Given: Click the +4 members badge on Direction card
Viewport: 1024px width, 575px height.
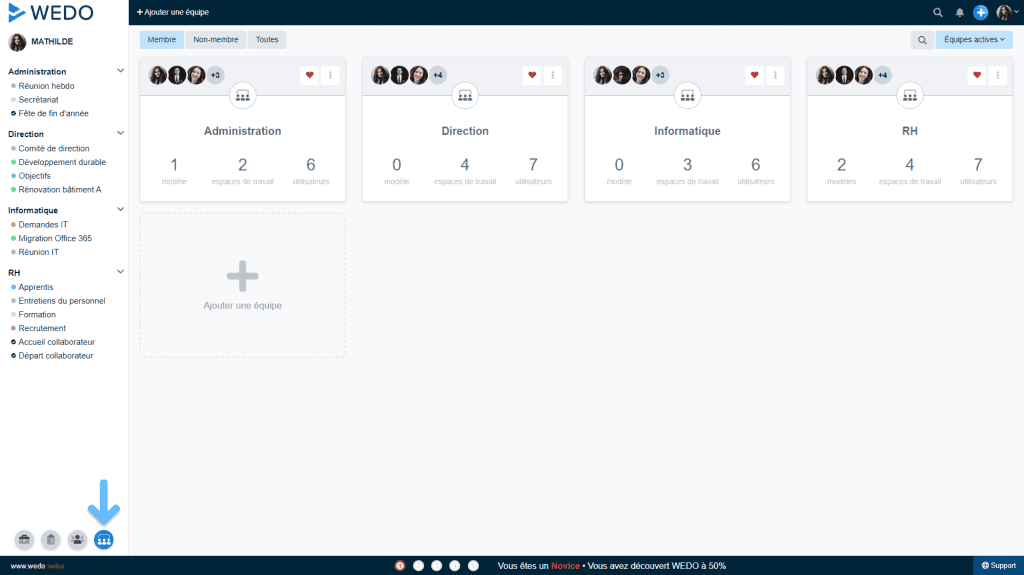Looking at the screenshot, I should click(x=438, y=75).
